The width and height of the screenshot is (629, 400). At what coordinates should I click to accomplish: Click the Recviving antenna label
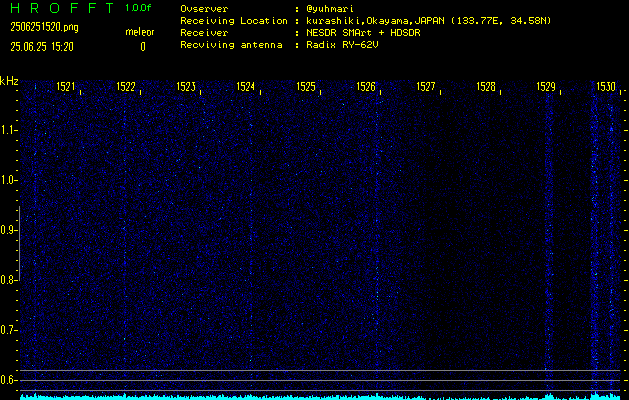pos(231,45)
